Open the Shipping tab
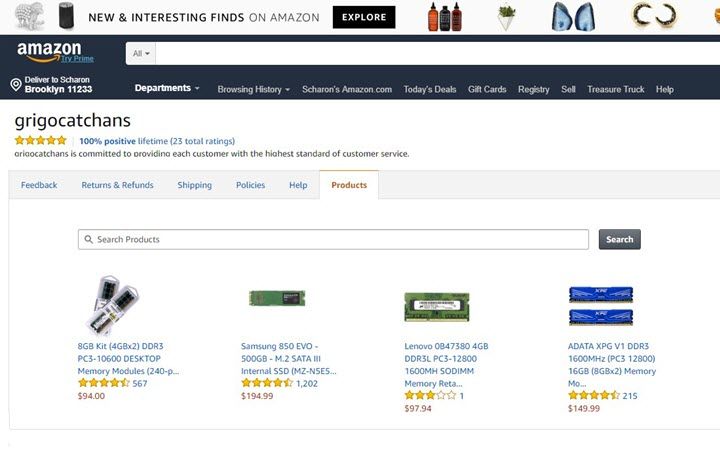The width and height of the screenshot is (720, 450). 194,185
